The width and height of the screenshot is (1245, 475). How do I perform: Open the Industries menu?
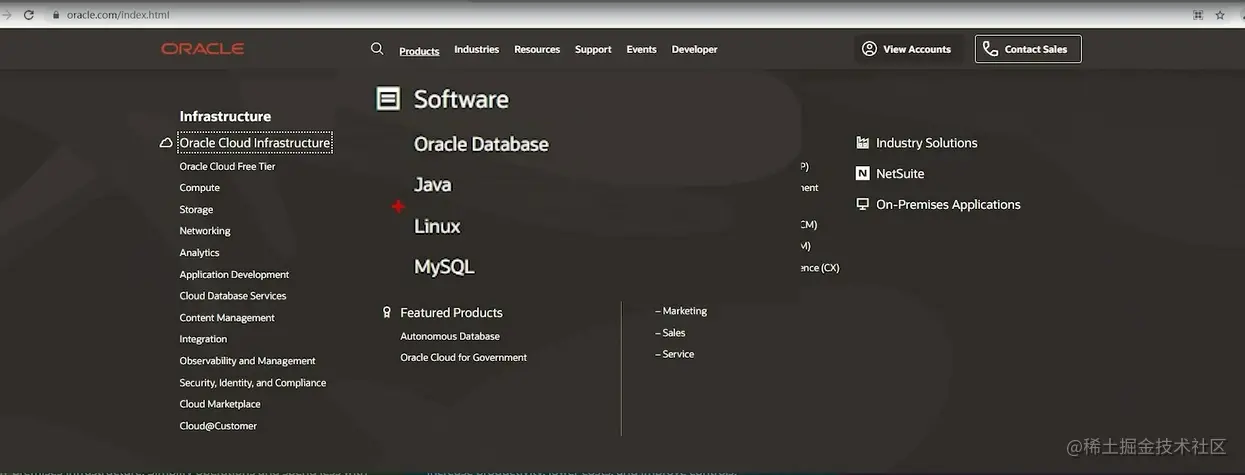(x=476, y=49)
